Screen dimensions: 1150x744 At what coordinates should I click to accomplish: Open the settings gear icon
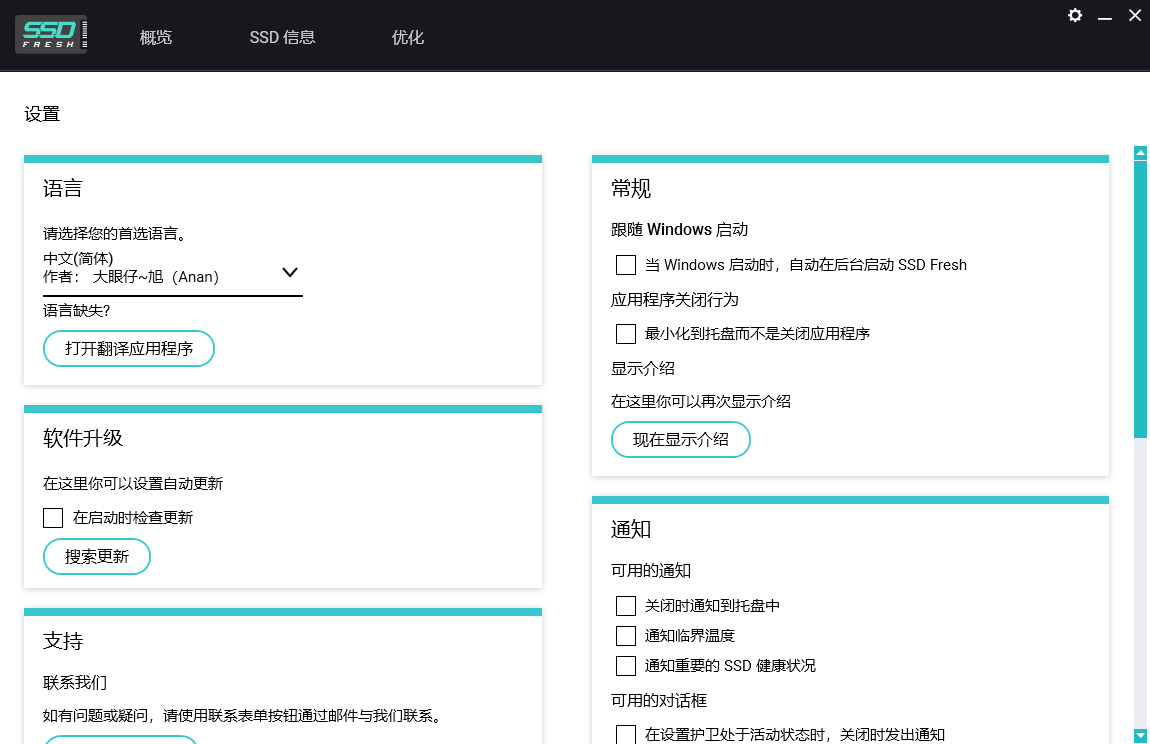(1074, 16)
